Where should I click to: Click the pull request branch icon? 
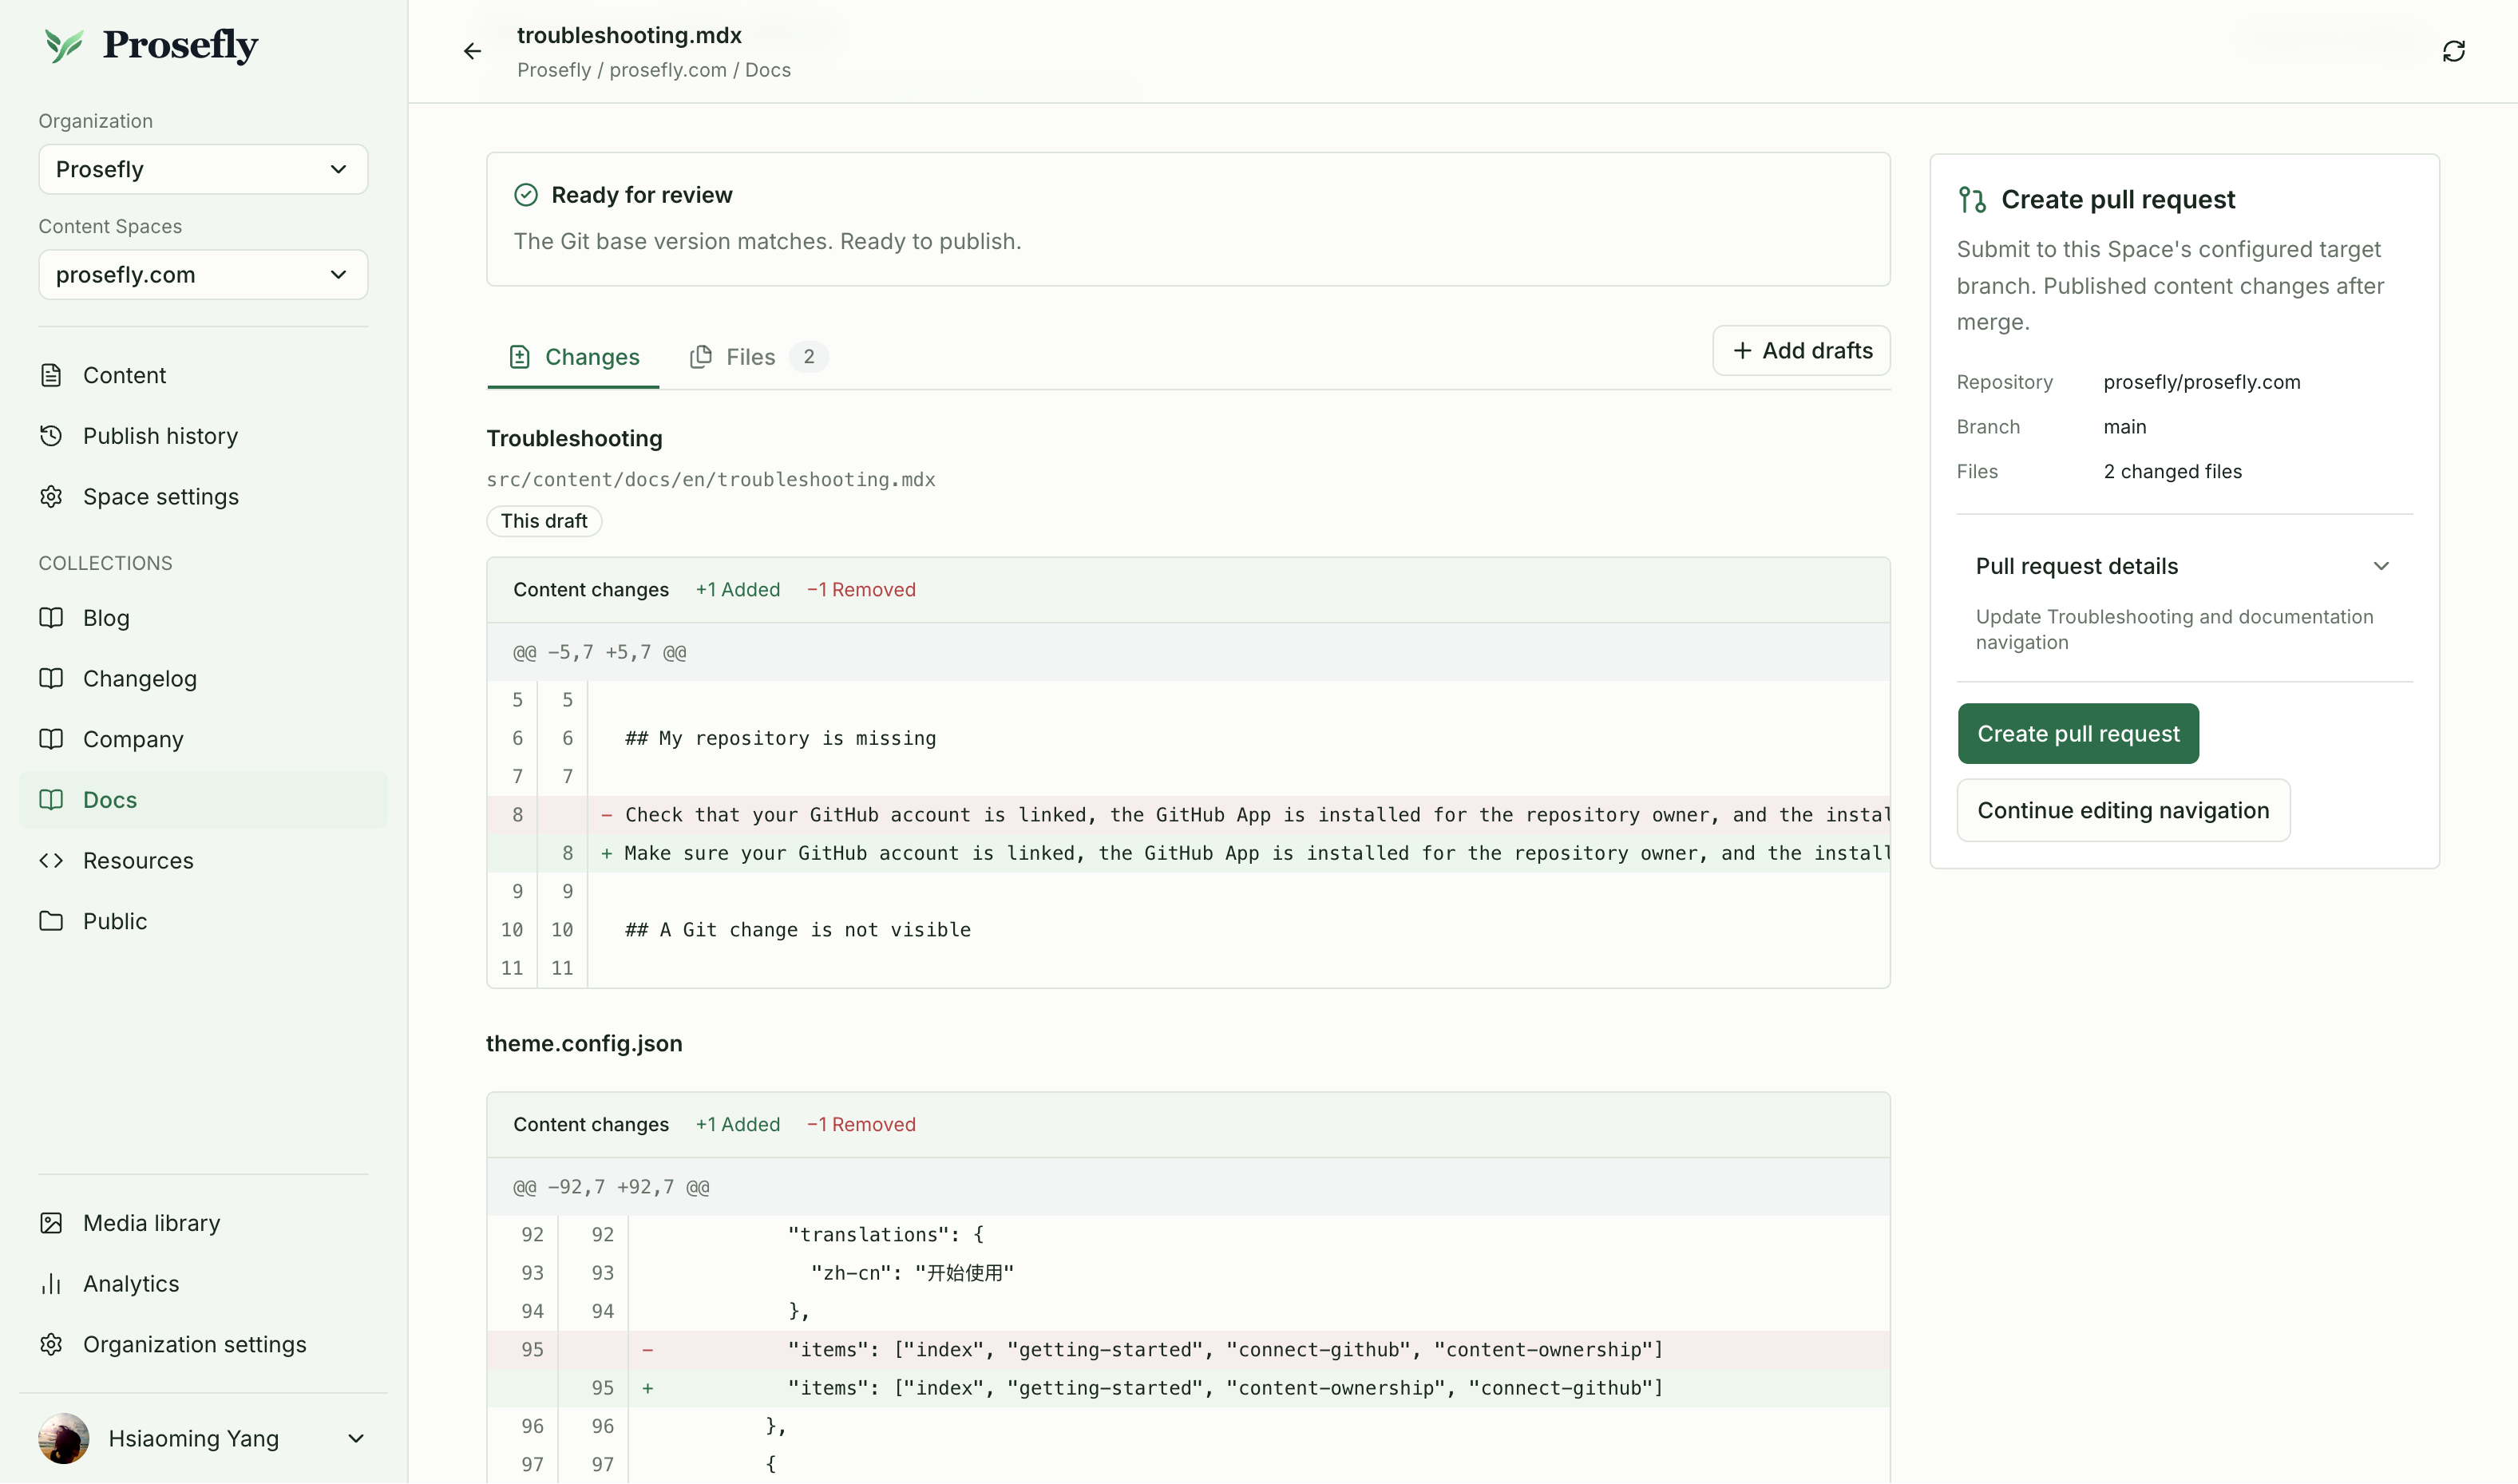coord(1972,200)
